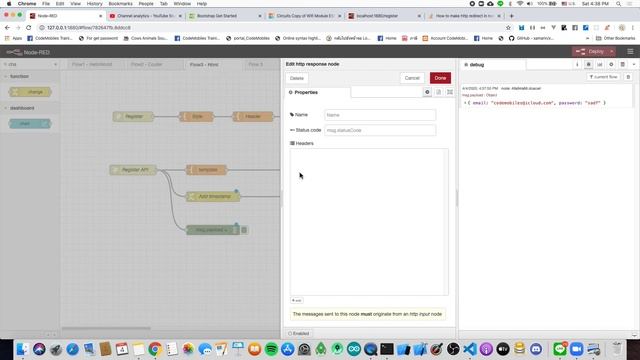Reload the browser page
The height and width of the screenshot is (360, 640).
point(29,28)
